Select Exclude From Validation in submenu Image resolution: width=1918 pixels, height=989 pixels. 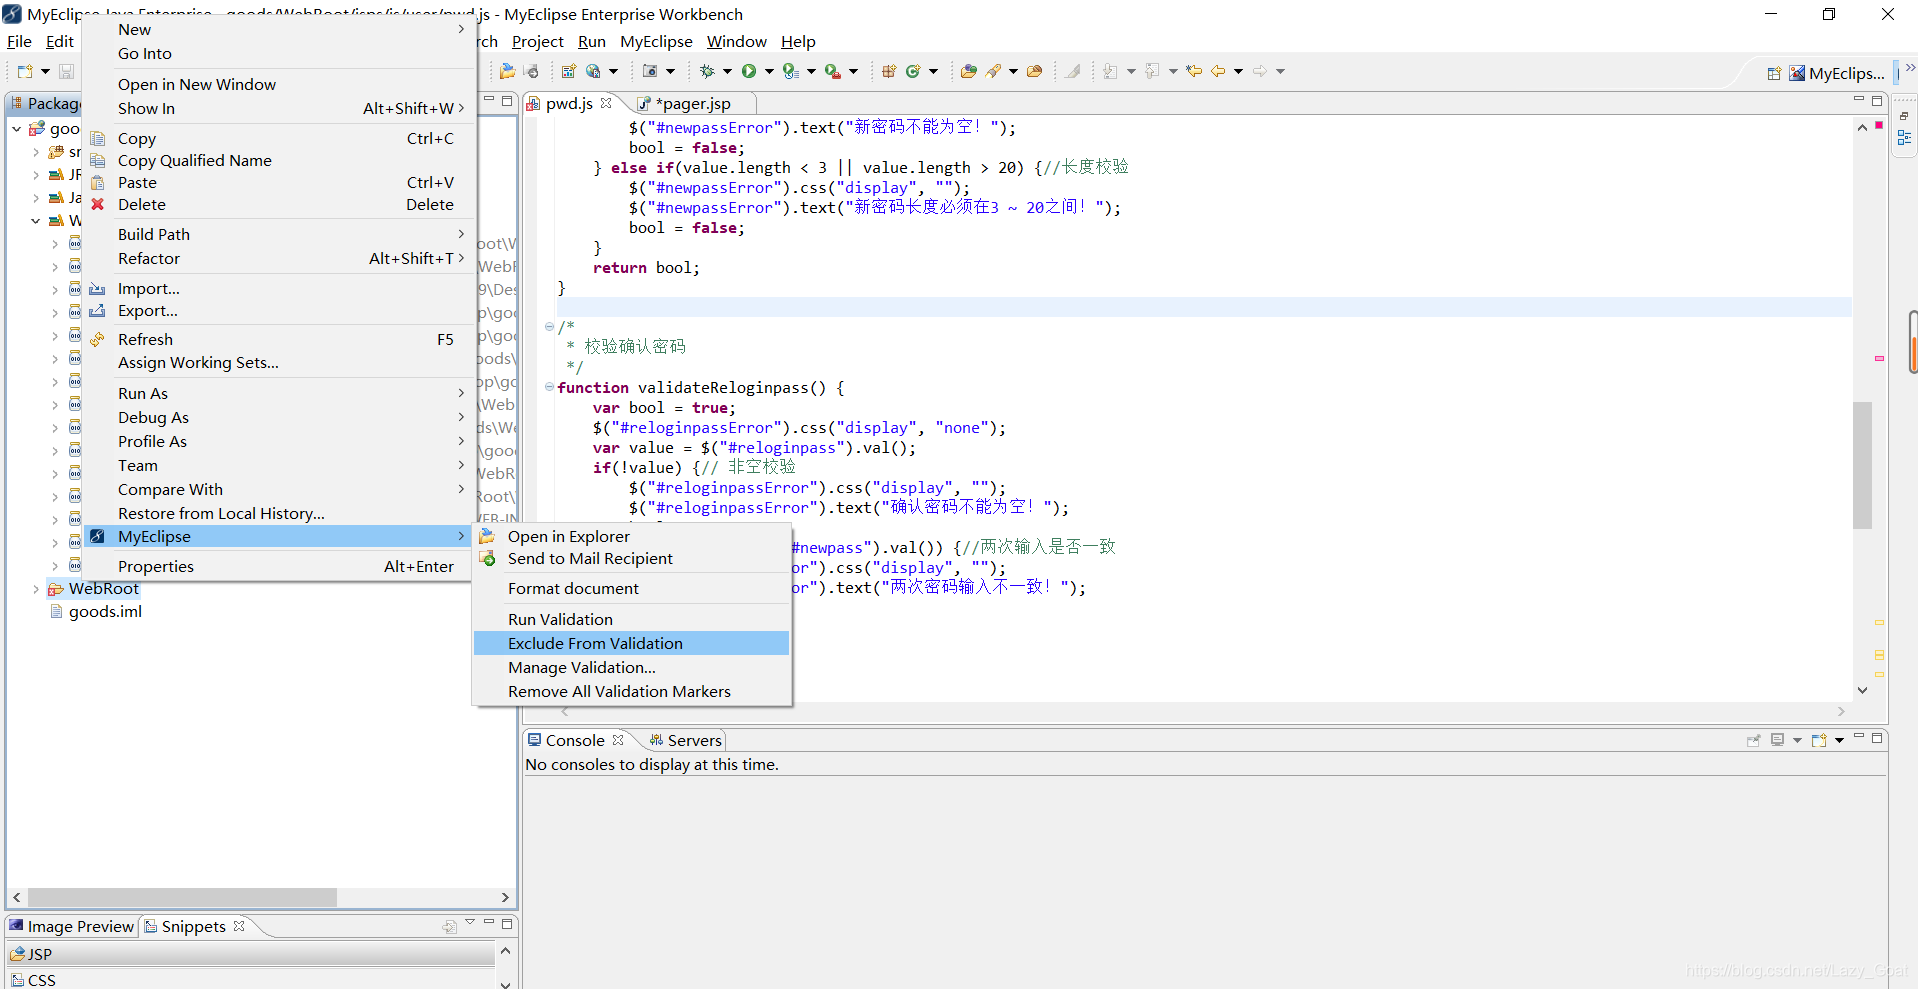[x=631, y=643]
